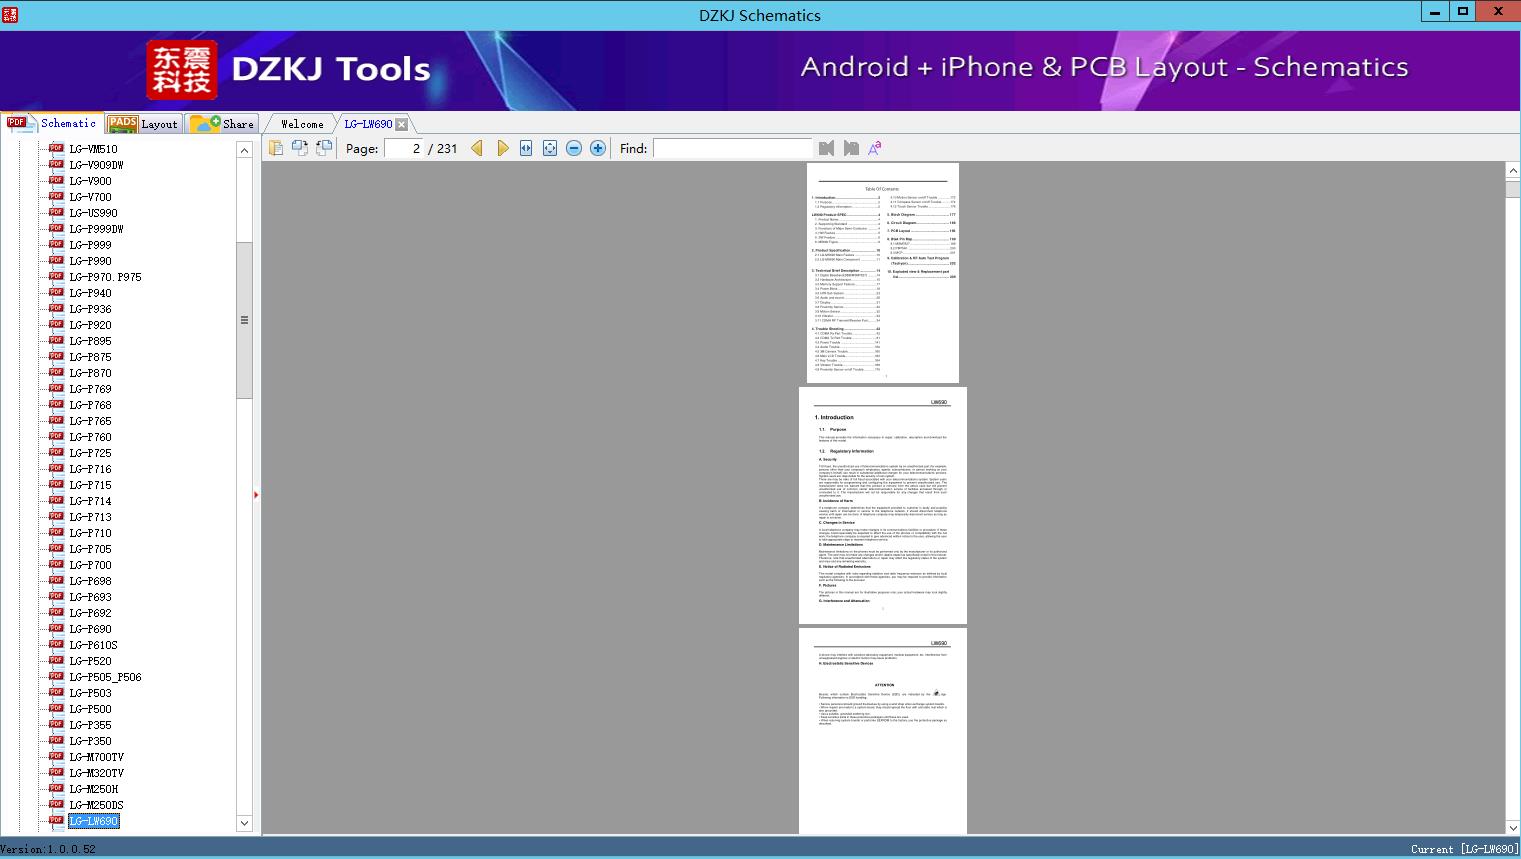The width and height of the screenshot is (1521, 859).
Task: Select LG-P505_P506 in the model tree
Action: (105, 677)
